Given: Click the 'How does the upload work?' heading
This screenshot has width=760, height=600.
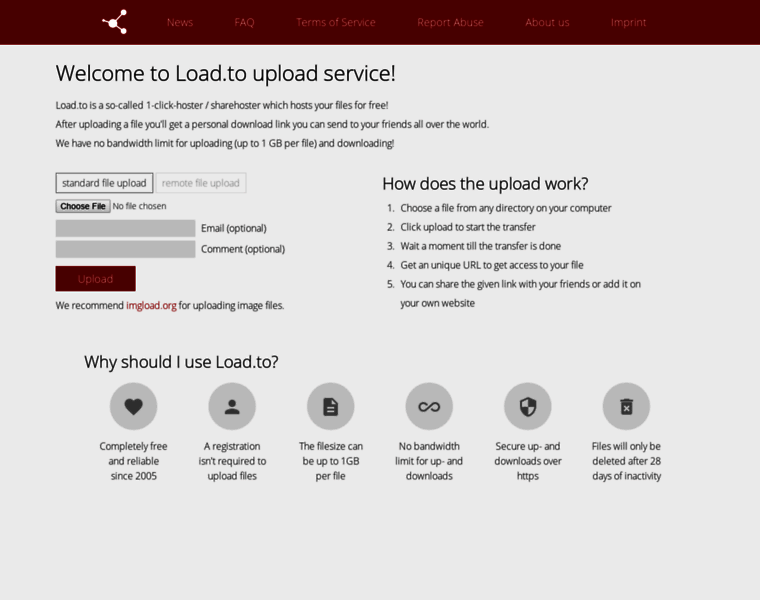Looking at the screenshot, I should tap(485, 184).
